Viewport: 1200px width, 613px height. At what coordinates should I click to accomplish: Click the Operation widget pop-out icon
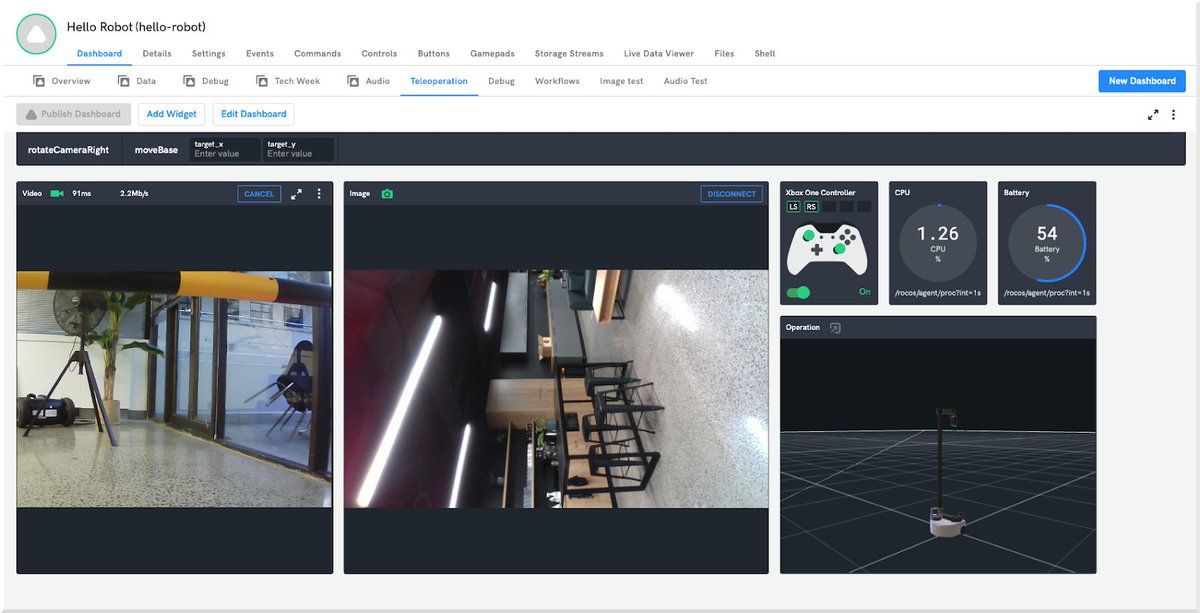click(835, 327)
